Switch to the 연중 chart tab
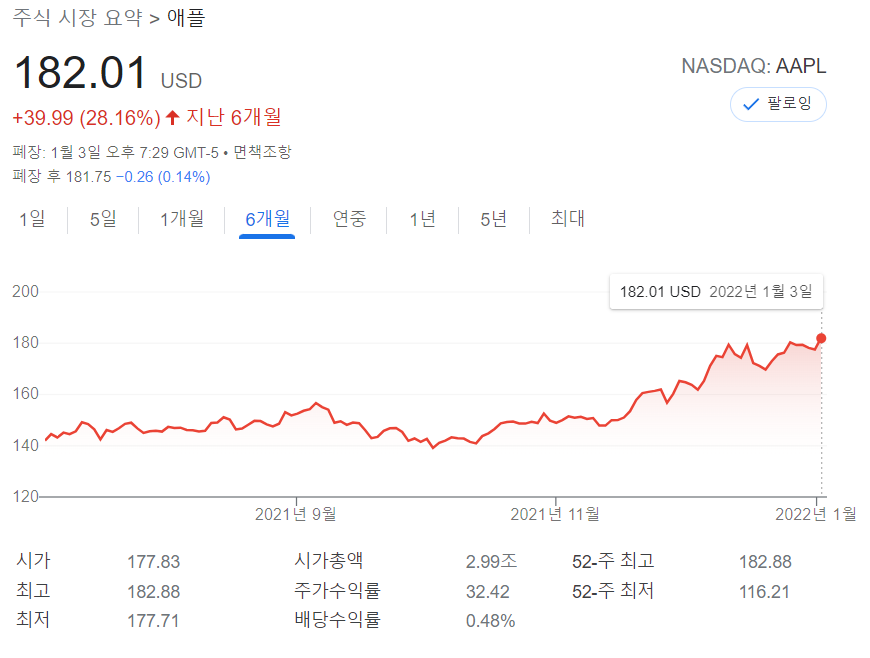The image size is (870, 658). click(x=349, y=219)
